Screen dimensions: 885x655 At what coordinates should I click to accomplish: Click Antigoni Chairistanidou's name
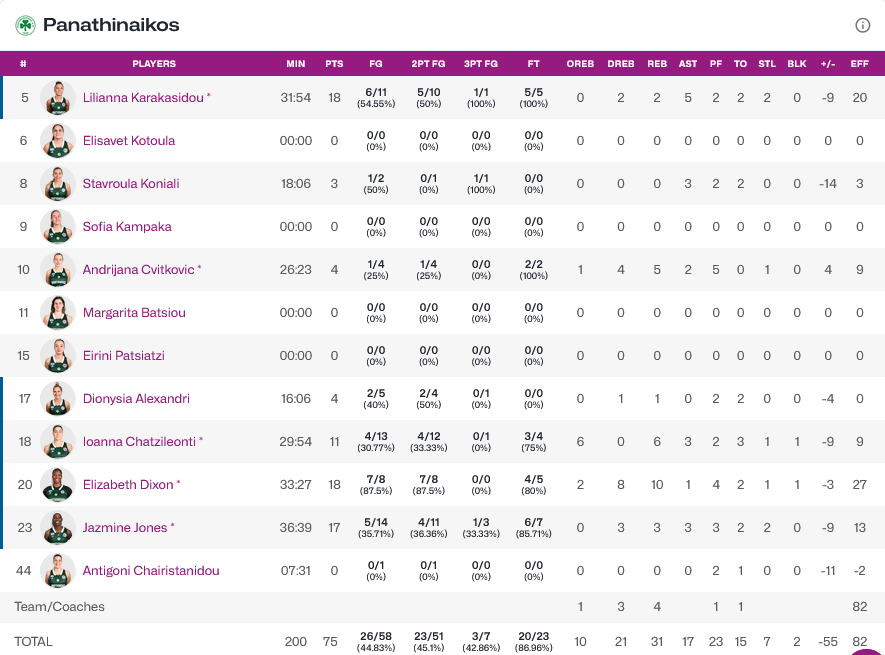pyautogui.click(x=151, y=571)
